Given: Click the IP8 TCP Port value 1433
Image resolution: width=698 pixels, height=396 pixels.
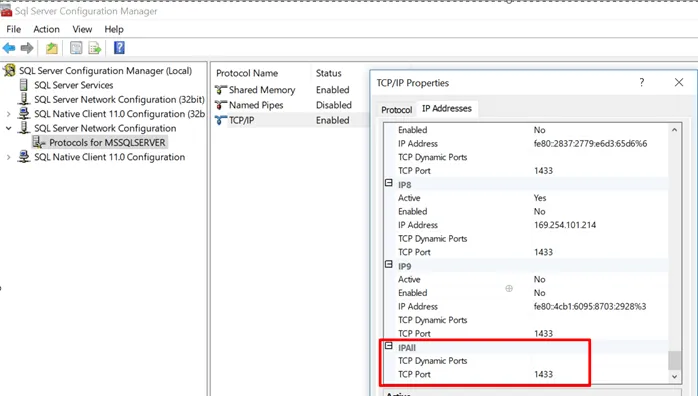Looking at the screenshot, I should point(543,252).
